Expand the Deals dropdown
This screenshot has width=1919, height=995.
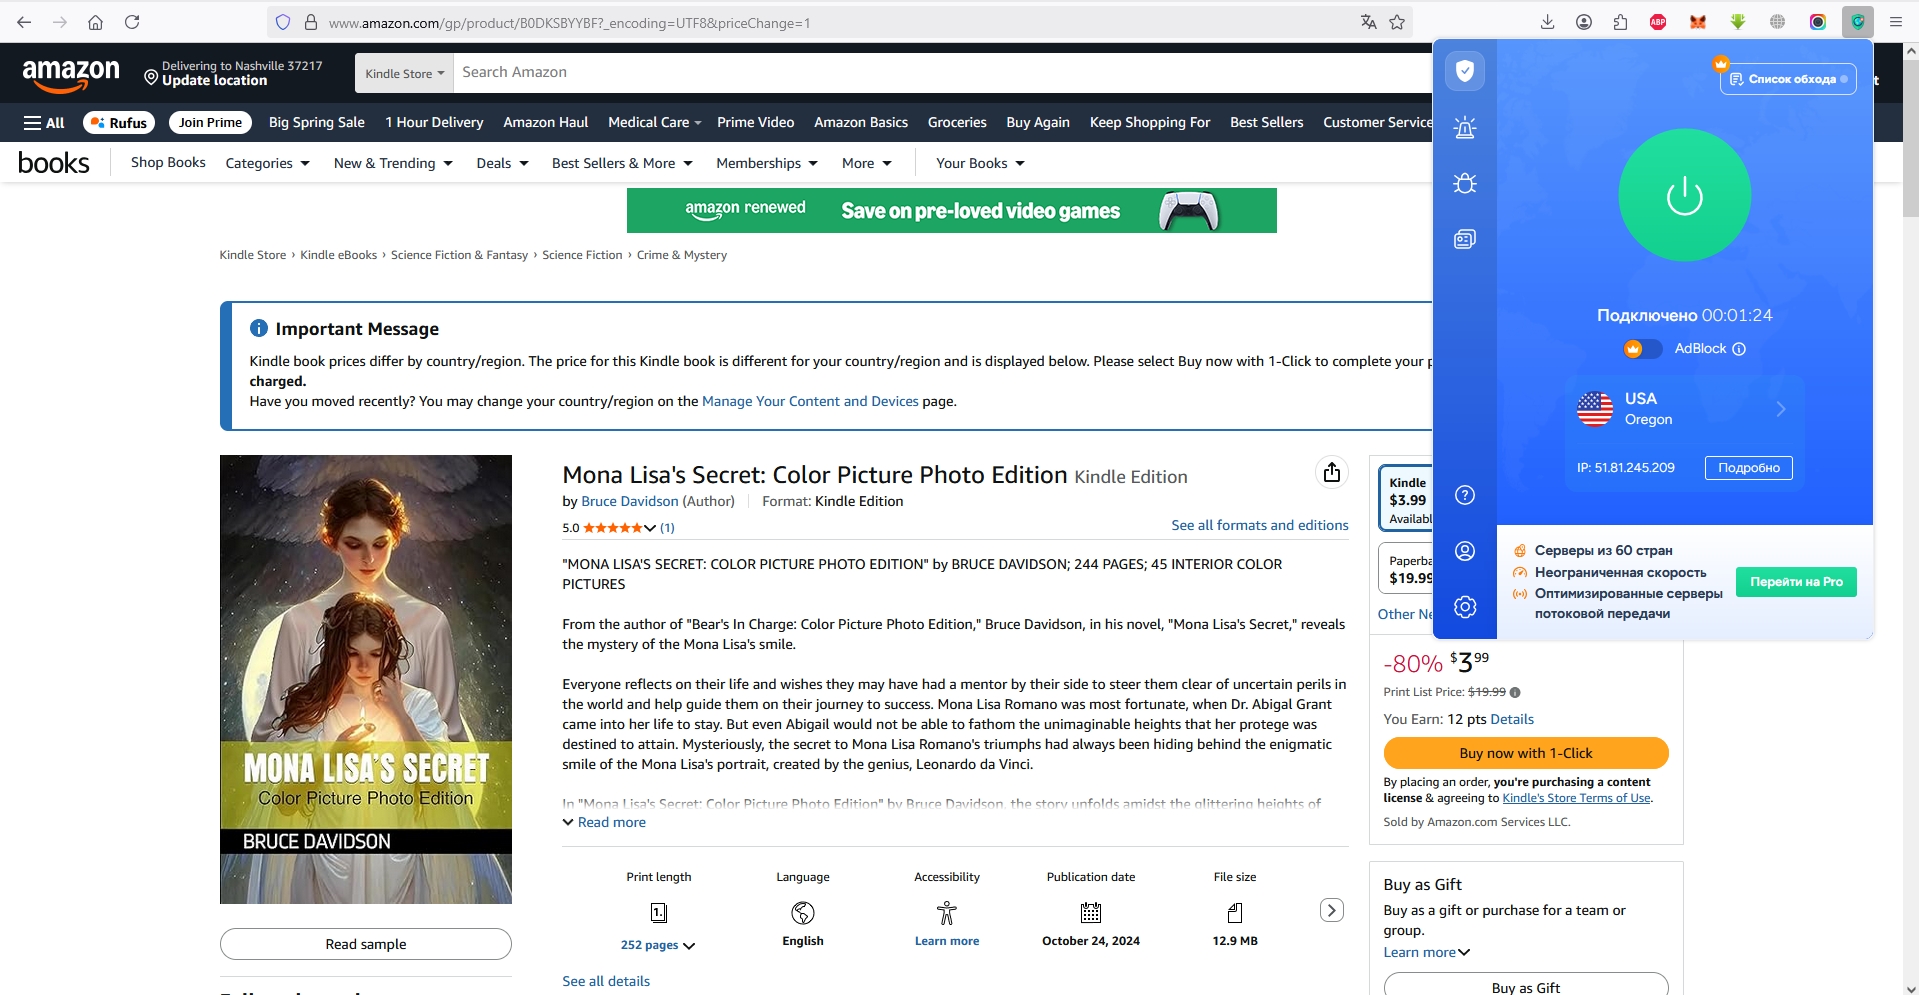502,164
